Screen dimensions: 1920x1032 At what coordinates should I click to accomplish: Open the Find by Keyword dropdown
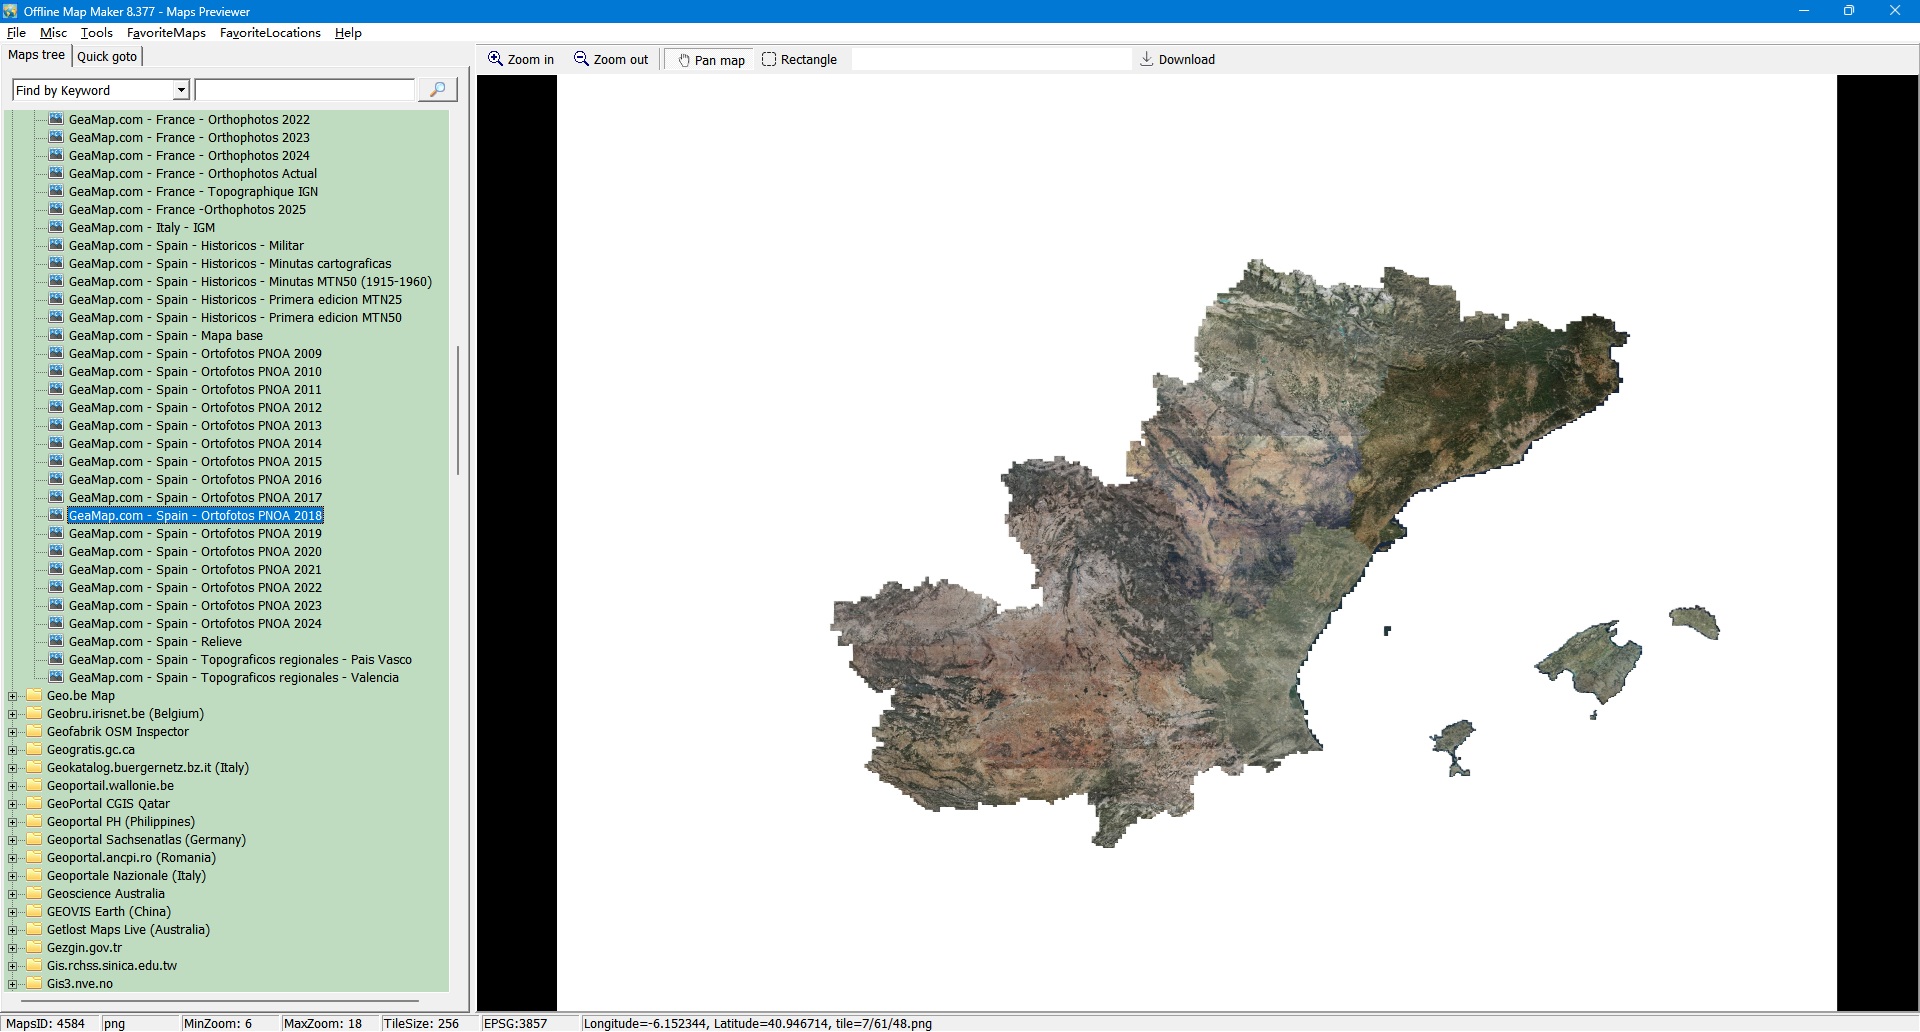point(181,90)
